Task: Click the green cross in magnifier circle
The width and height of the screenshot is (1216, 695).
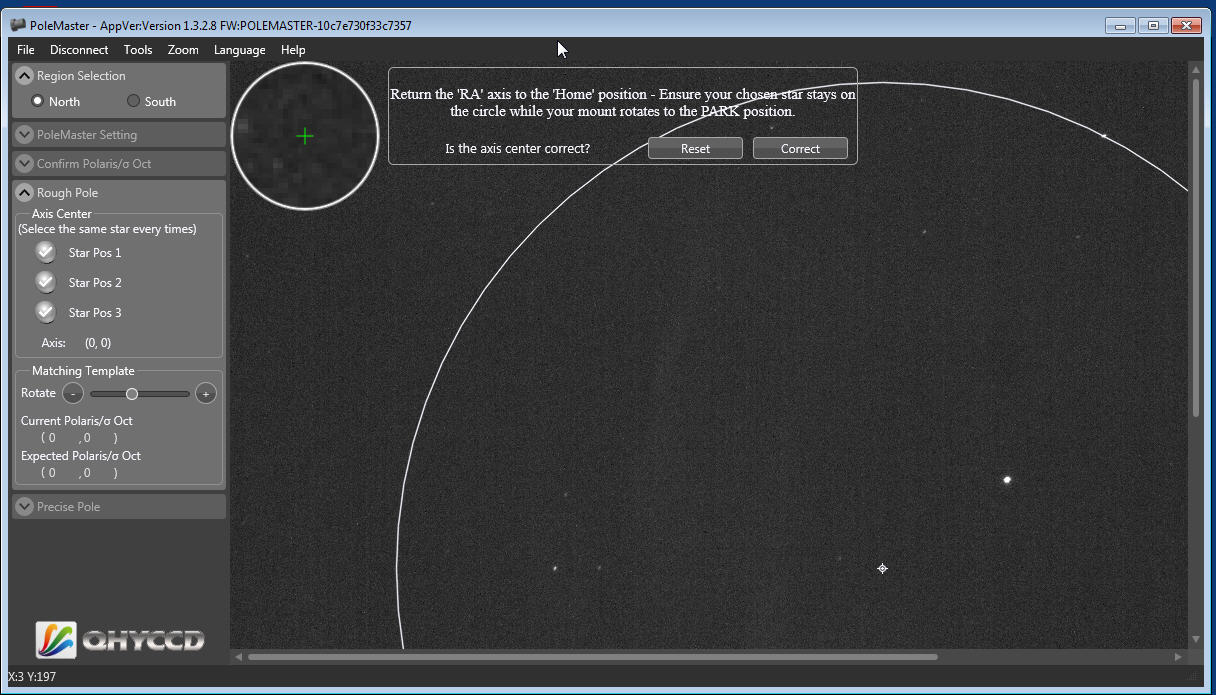Action: pyautogui.click(x=305, y=136)
